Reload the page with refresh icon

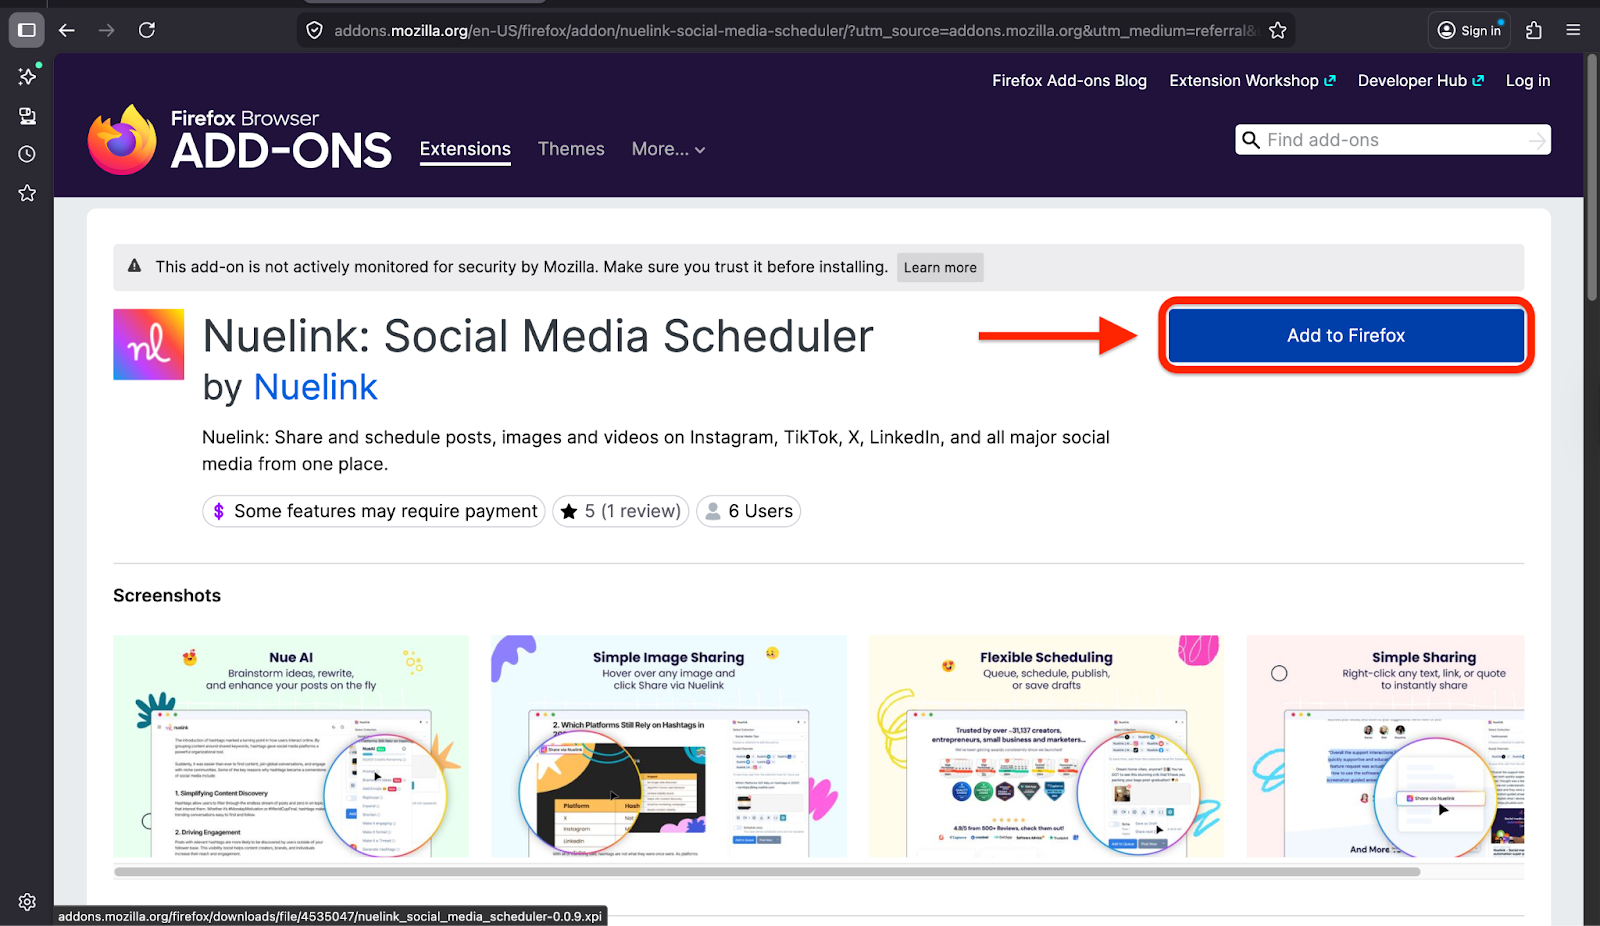[x=147, y=30]
